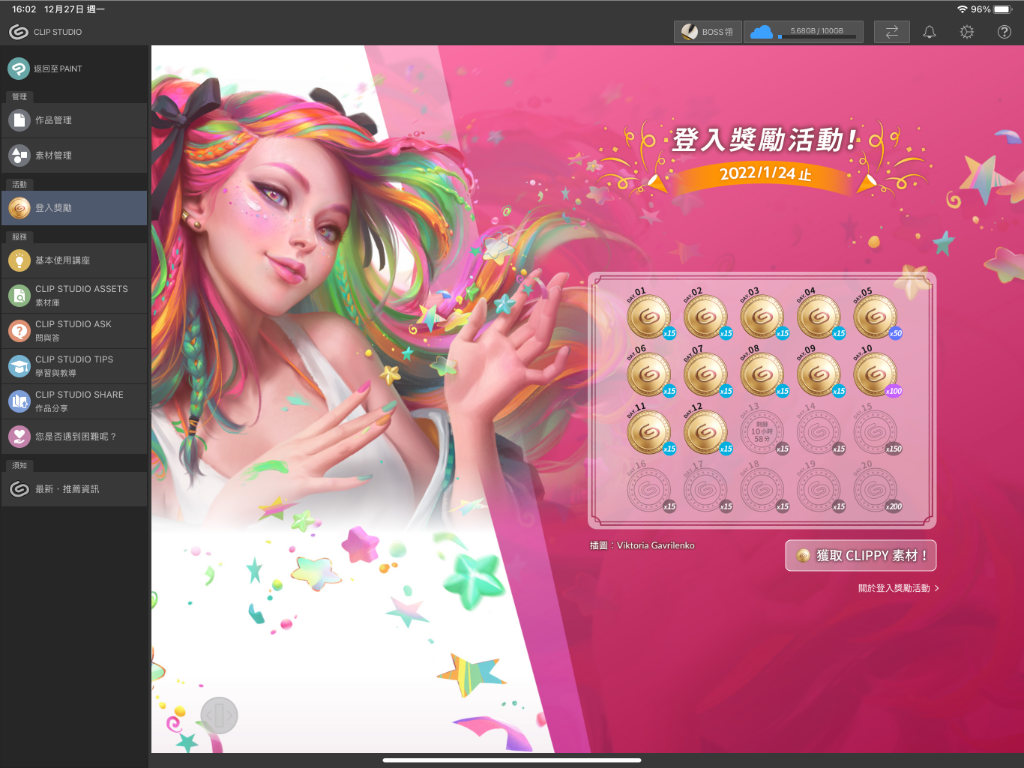The image size is (1024, 768).
Task: Click Day 14 locked coin
Action: click(818, 432)
